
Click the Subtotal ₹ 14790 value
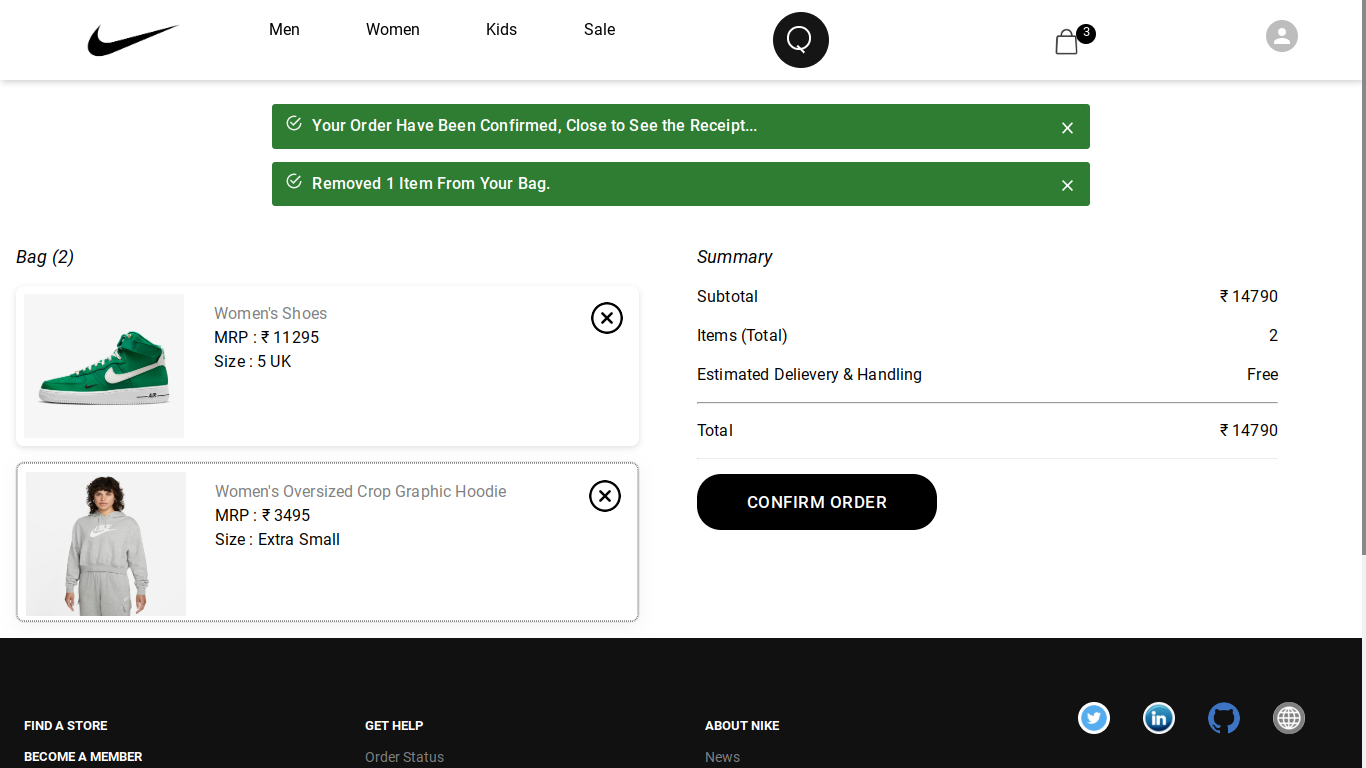point(1249,297)
